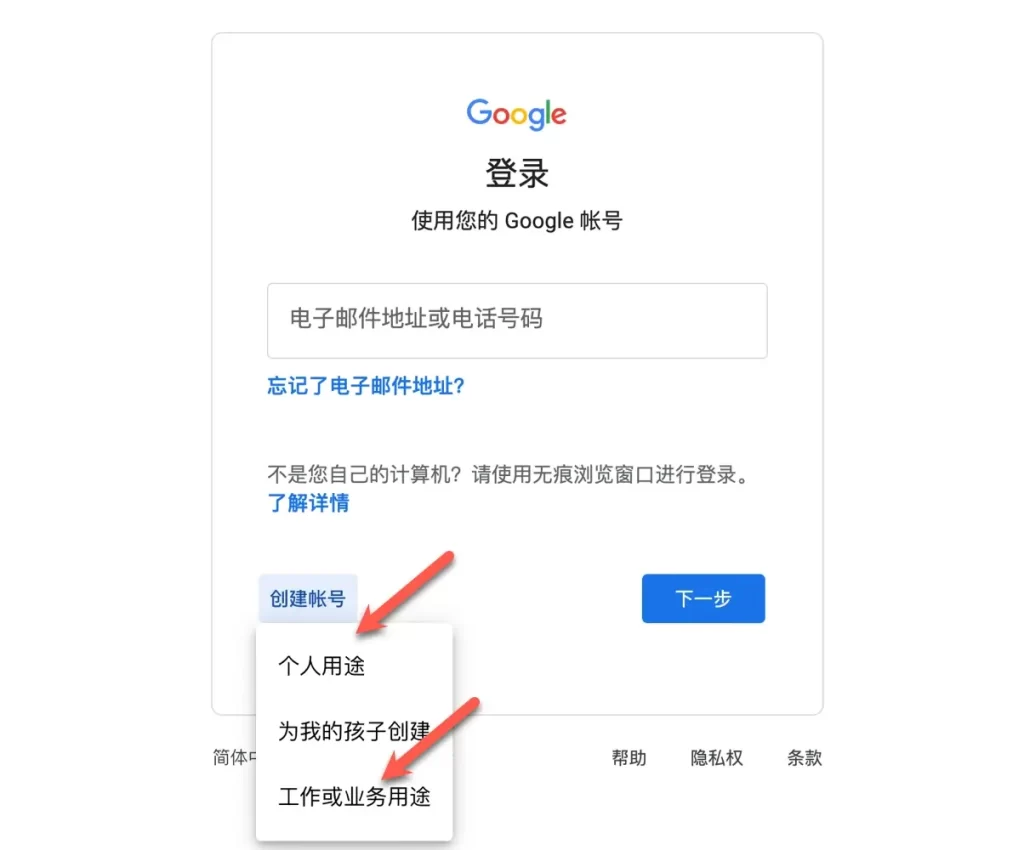Click the 请使用无痕浏览窗口进行登录 sentence

604,474
